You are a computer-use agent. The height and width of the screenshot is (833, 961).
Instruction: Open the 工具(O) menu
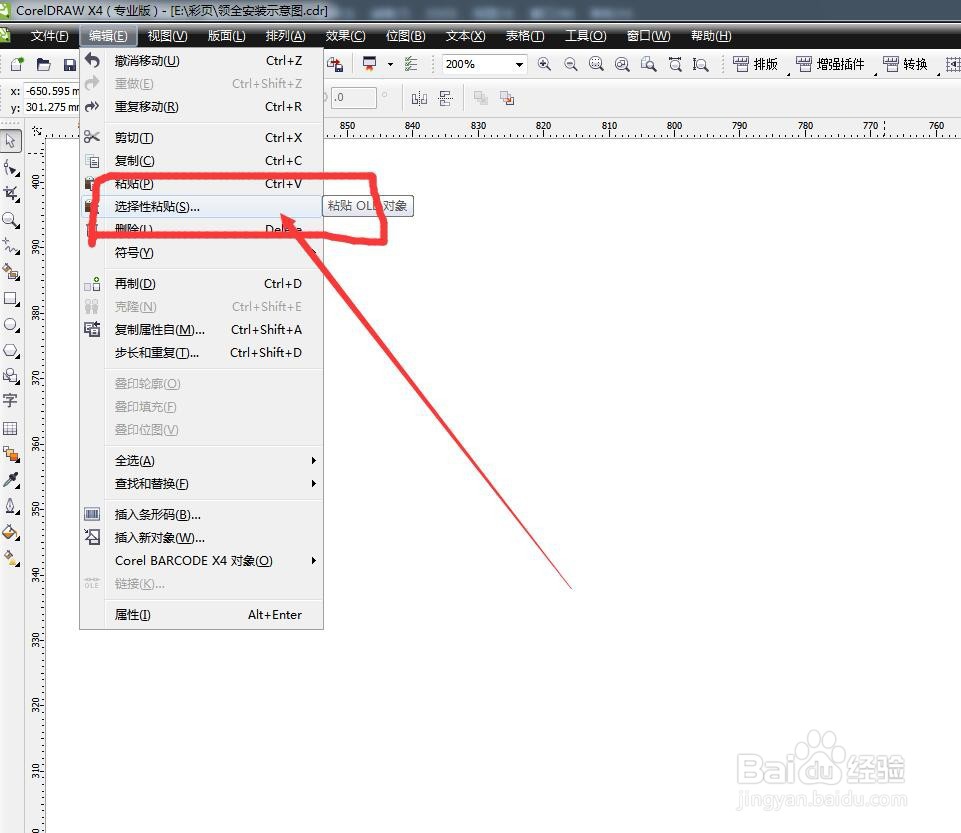coord(585,36)
